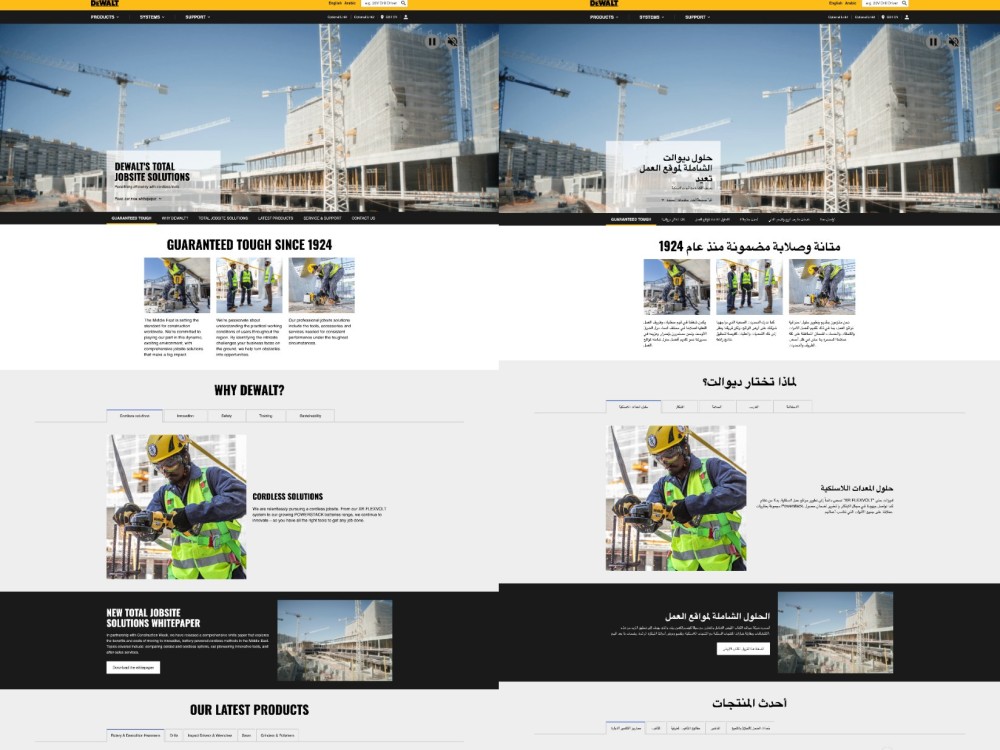This screenshot has width=1000, height=750.
Task: Jump to LATEST PRODUCTS in the anchor bar
Action: [276, 218]
